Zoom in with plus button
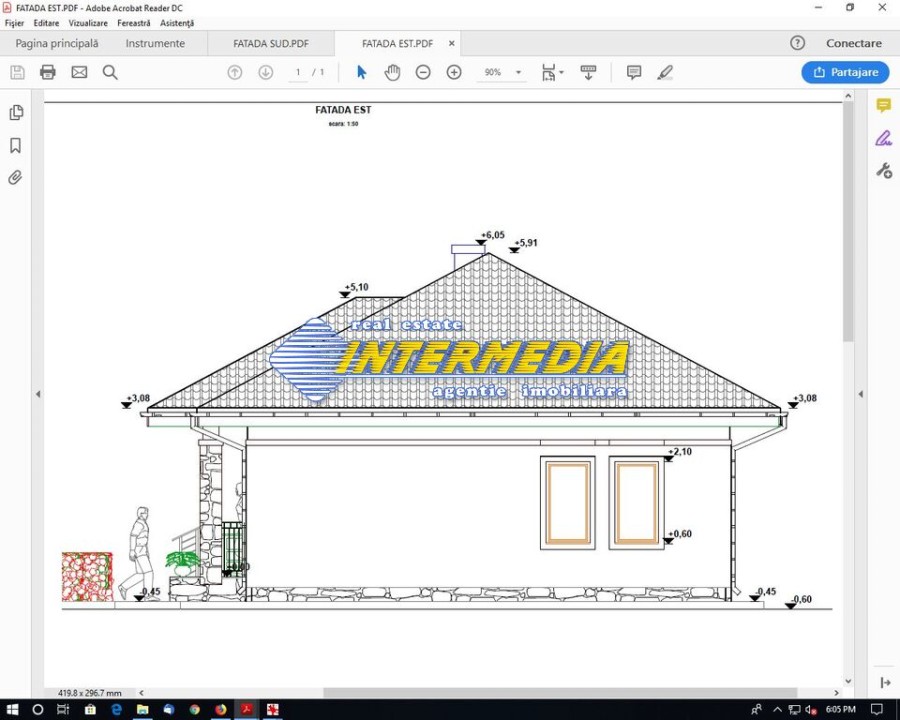Screen dimensions: 900x720 click(x=454, y=72)
